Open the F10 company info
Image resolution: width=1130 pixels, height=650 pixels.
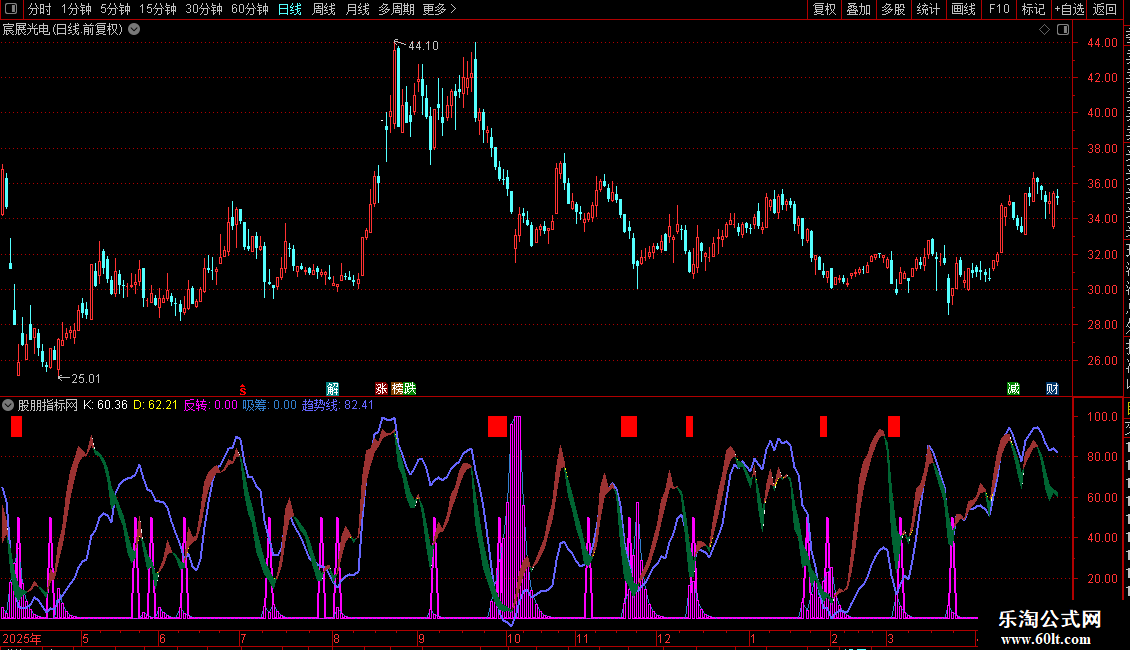click(x=999, y=9)
